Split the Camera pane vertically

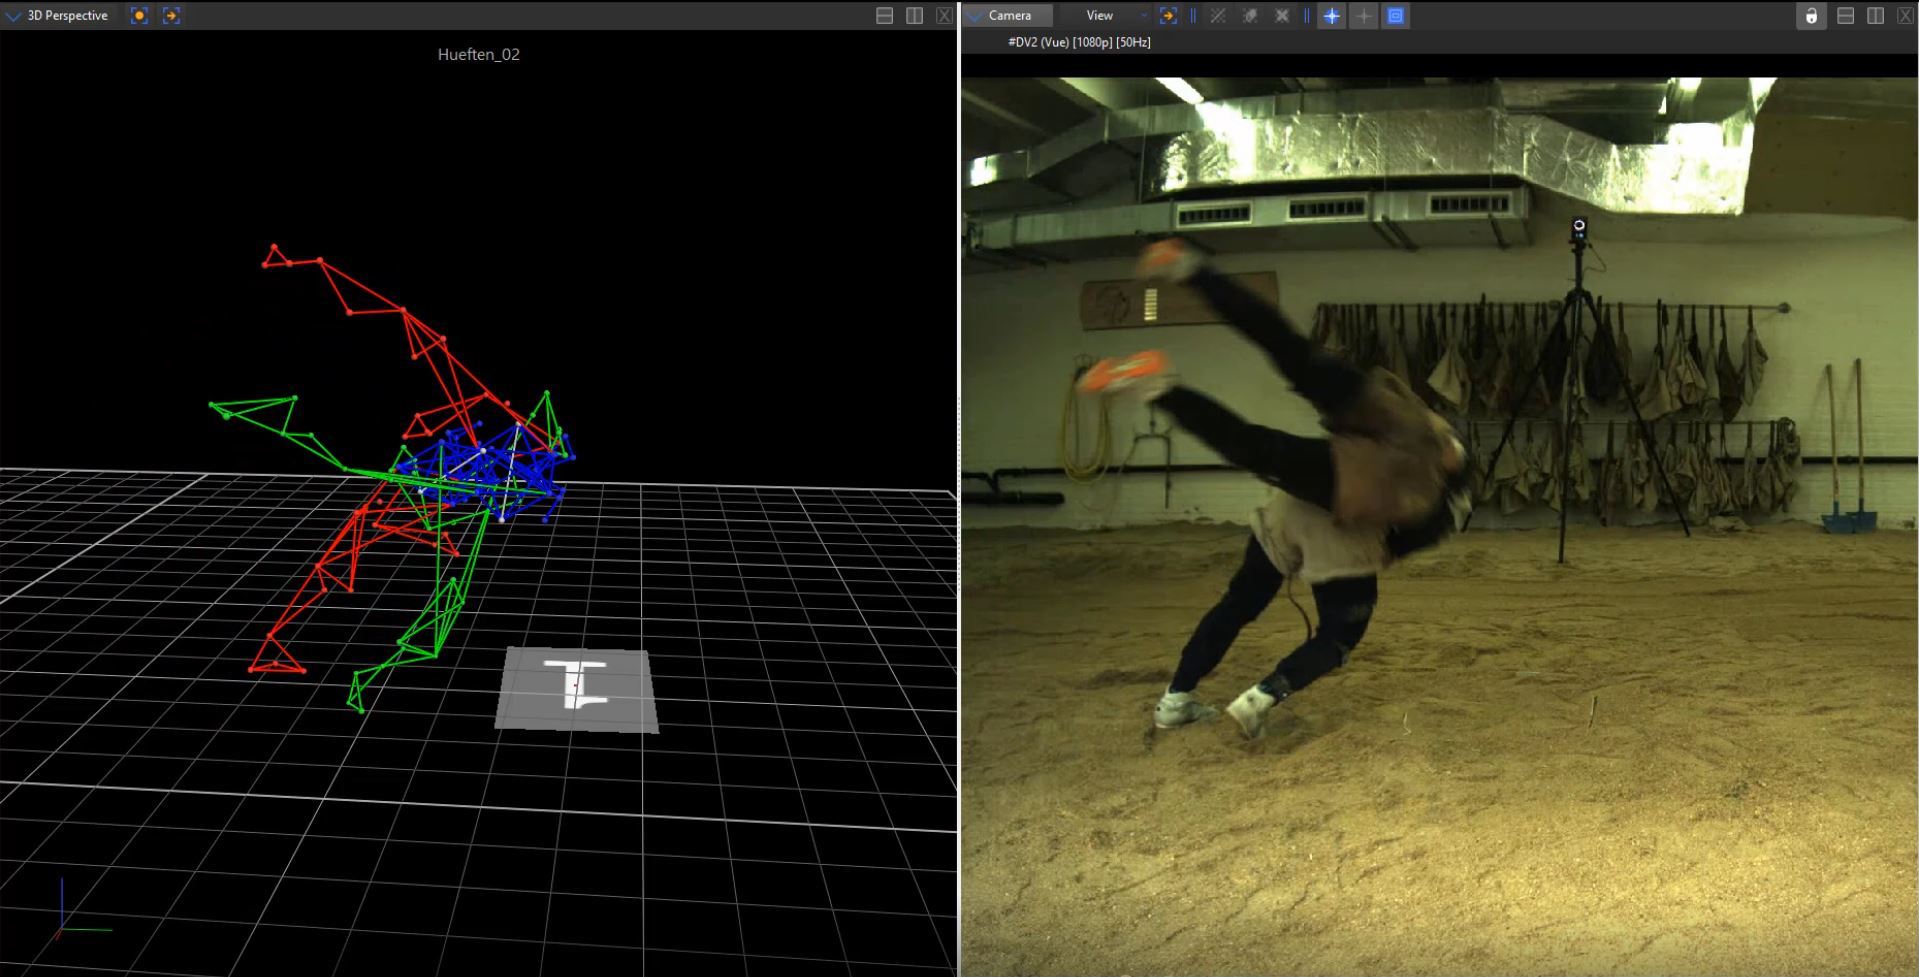coord(1875,16)
